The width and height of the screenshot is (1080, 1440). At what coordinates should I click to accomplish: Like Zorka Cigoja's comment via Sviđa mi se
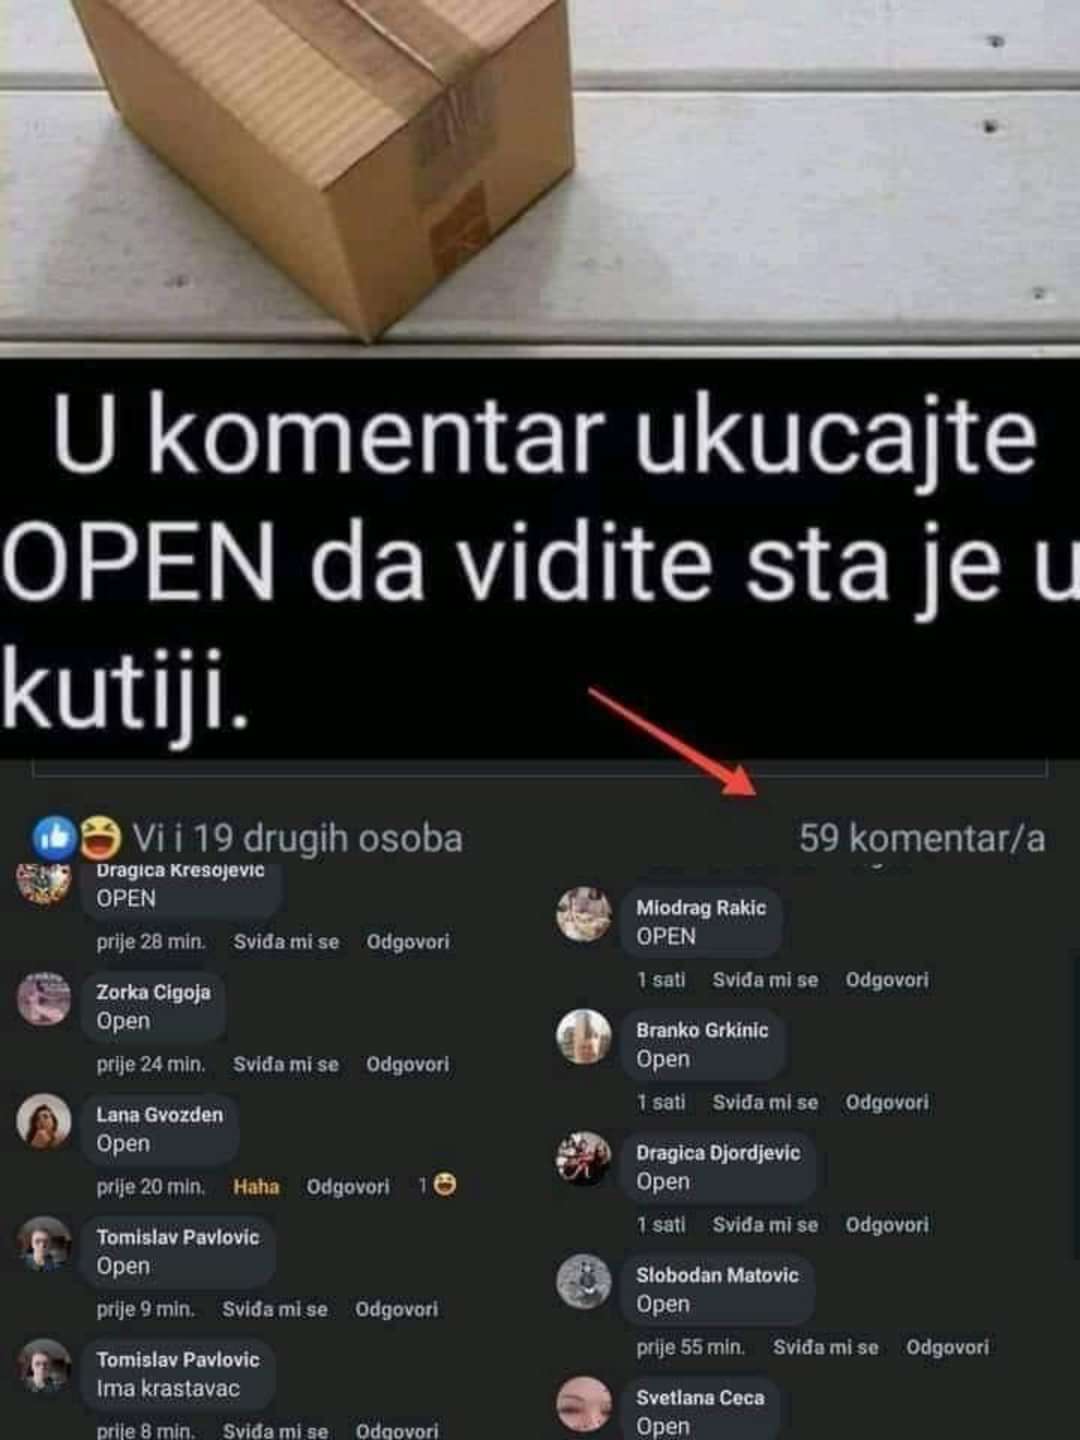click(286, 1064)
